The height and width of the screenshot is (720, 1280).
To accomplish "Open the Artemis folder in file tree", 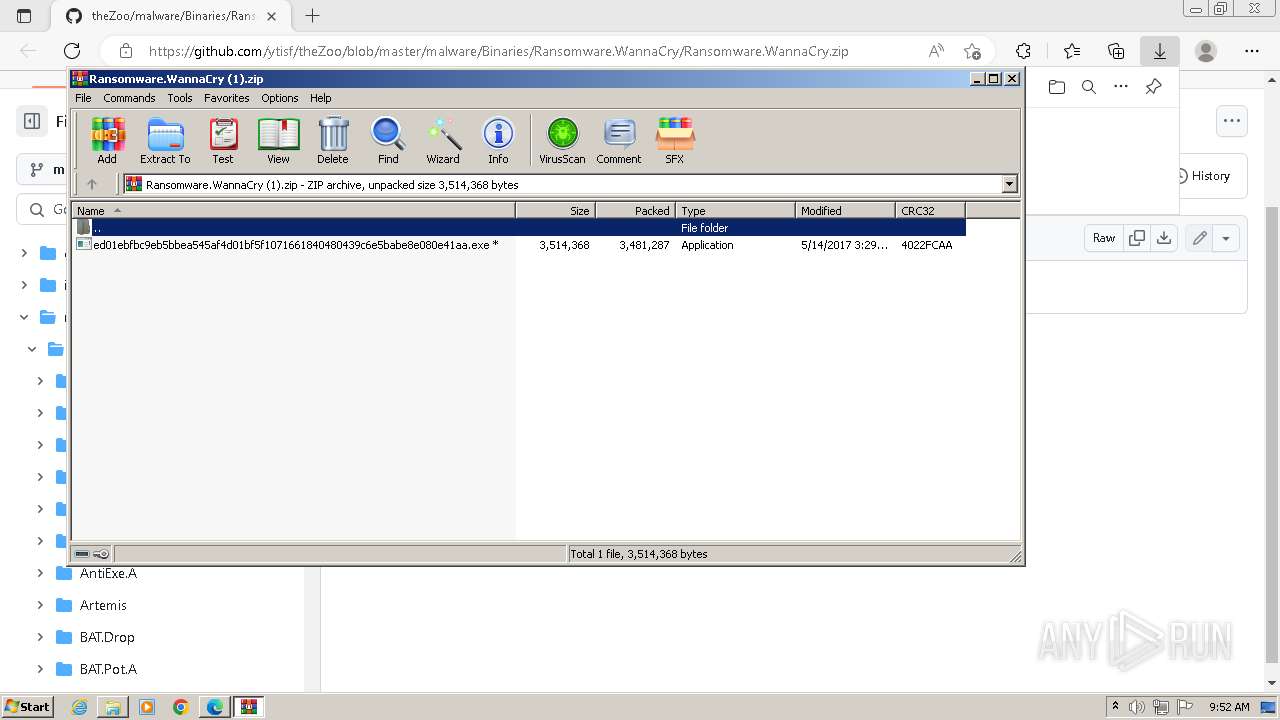I will coord(103,605).
